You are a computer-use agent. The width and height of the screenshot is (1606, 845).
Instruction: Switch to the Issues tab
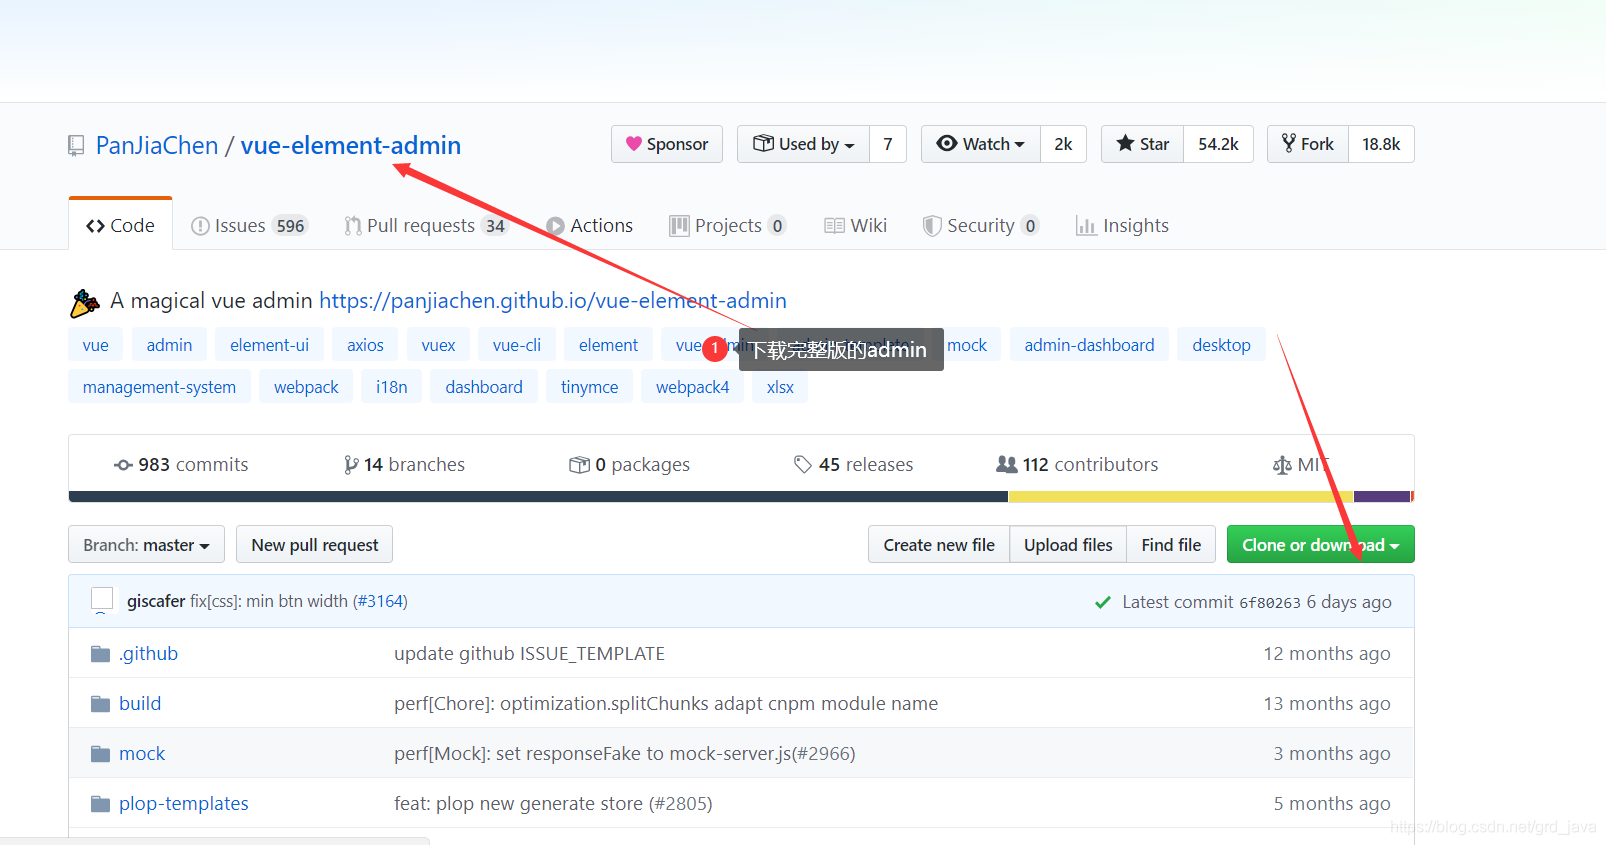(x=248, y=226)
